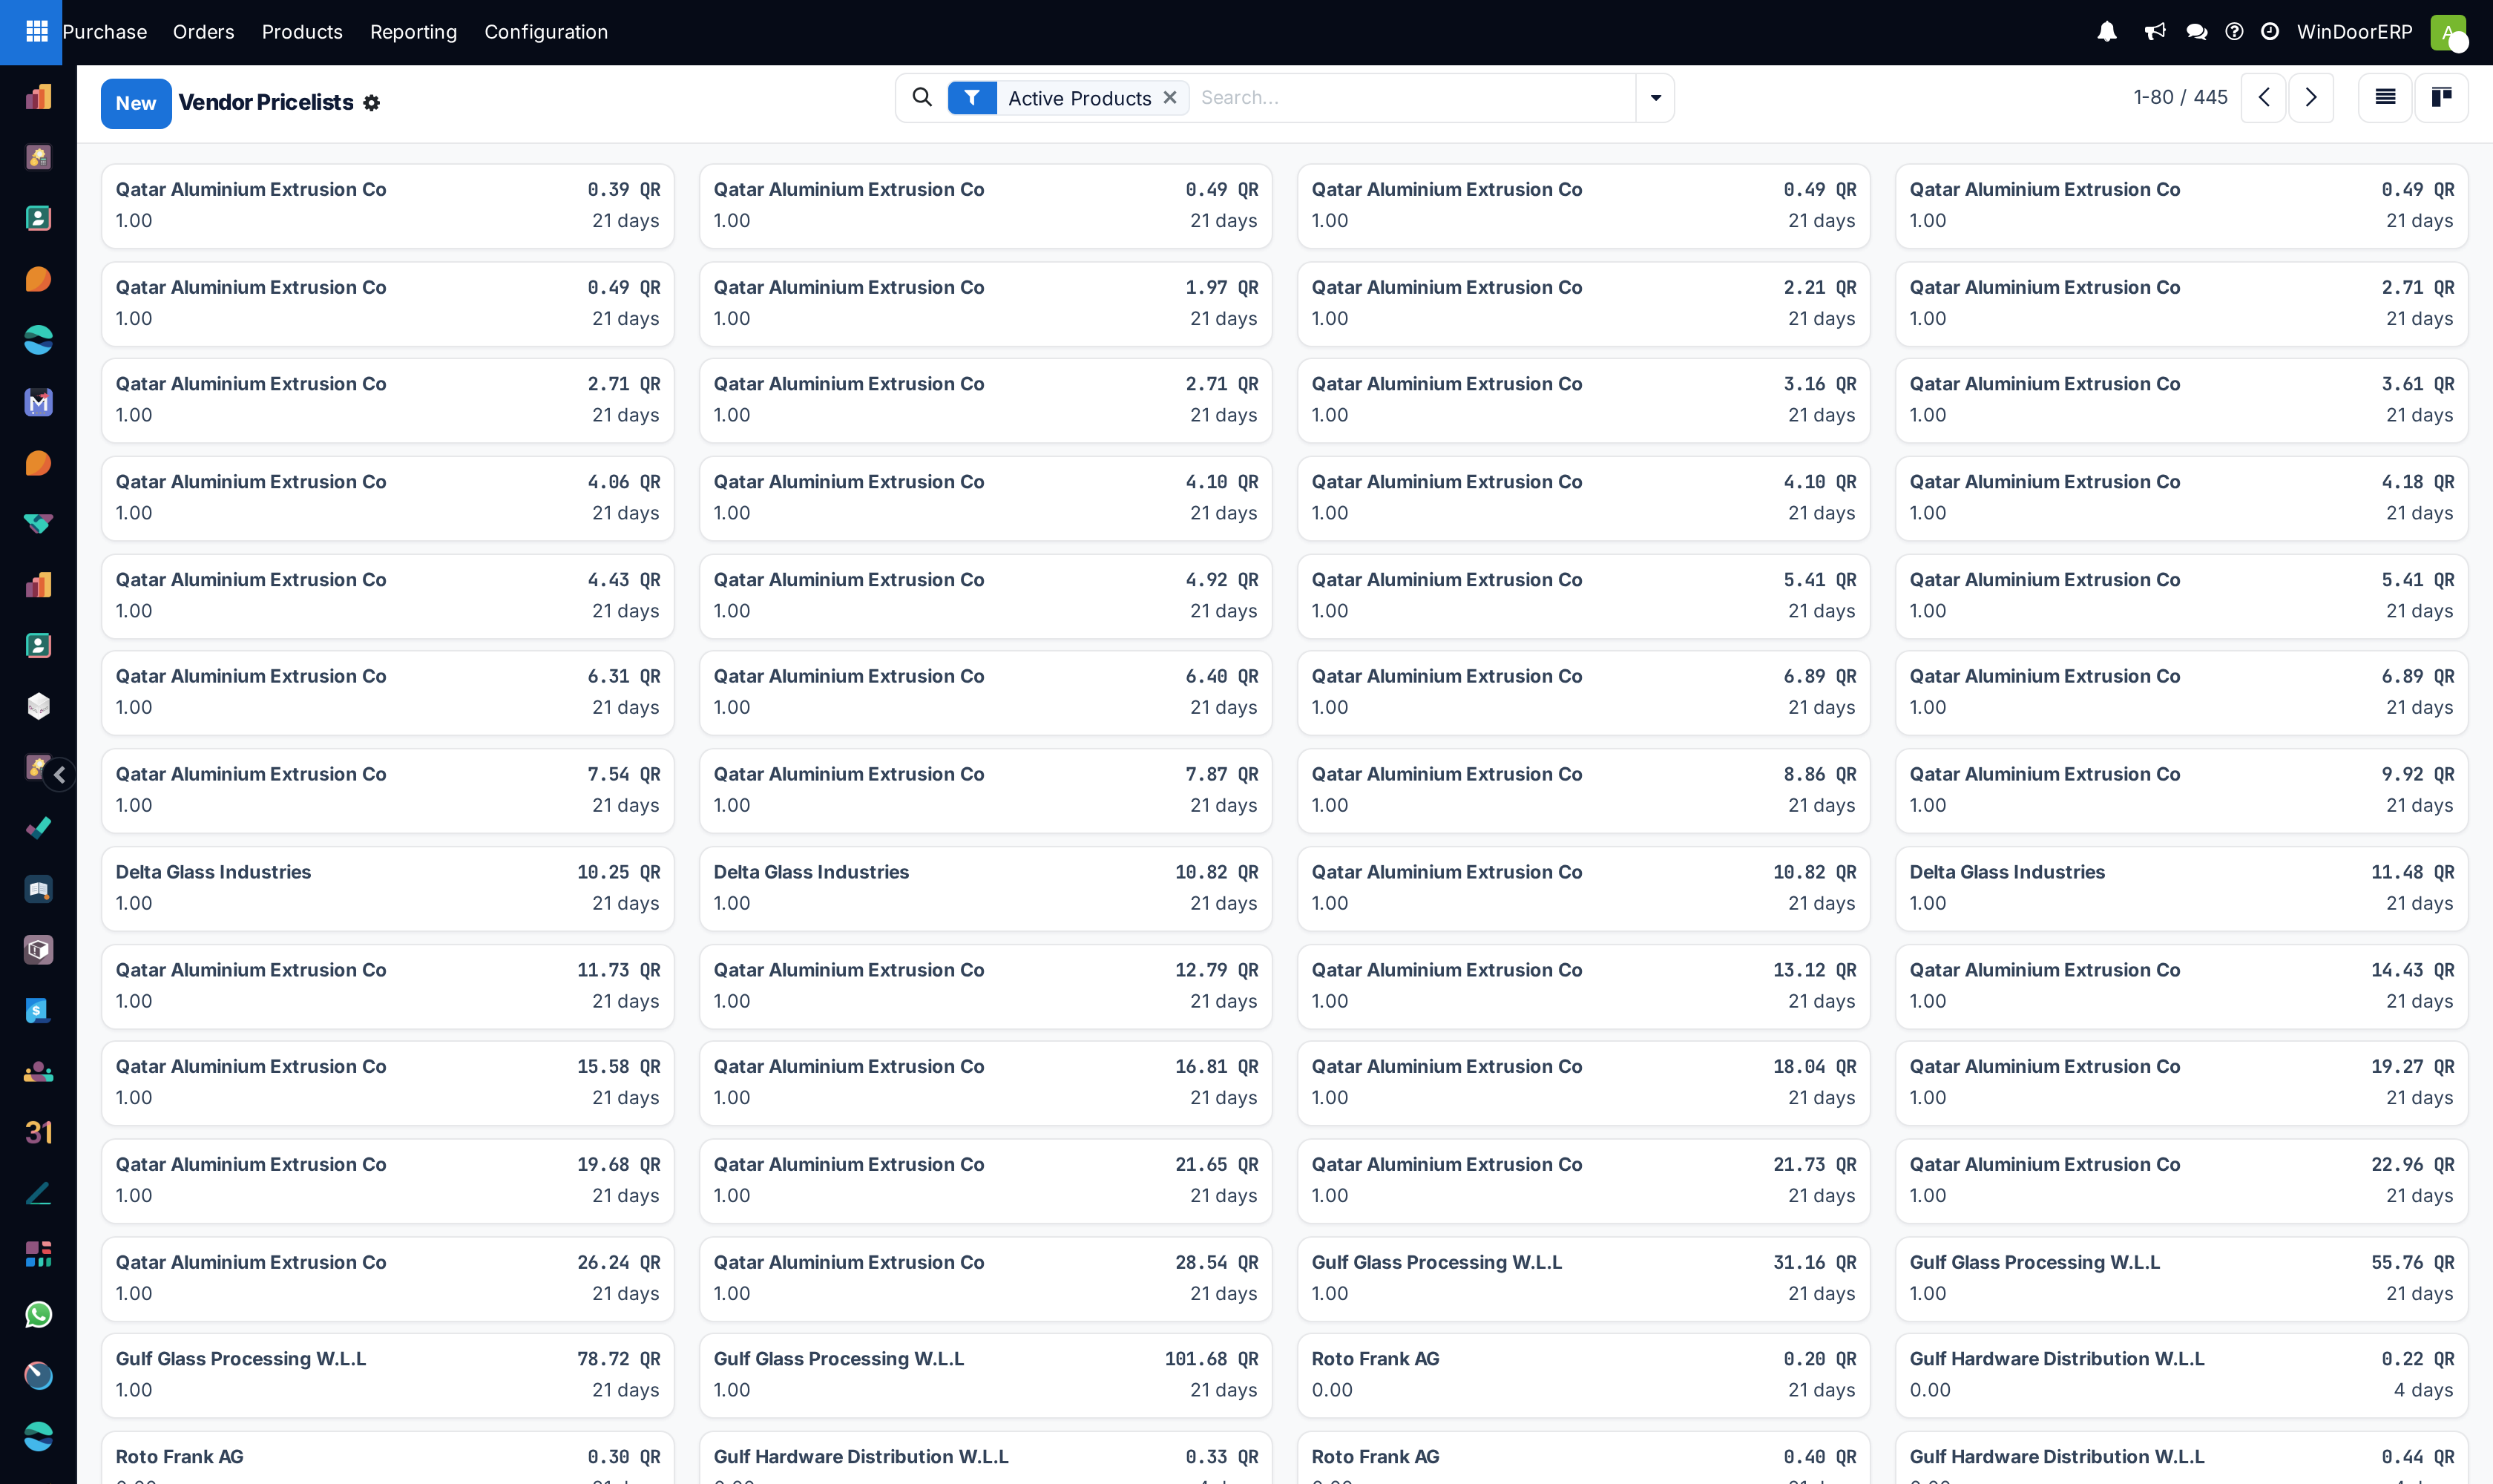Go to previous page of records
The image size is (2493, 1484).
click(2263, 98)
